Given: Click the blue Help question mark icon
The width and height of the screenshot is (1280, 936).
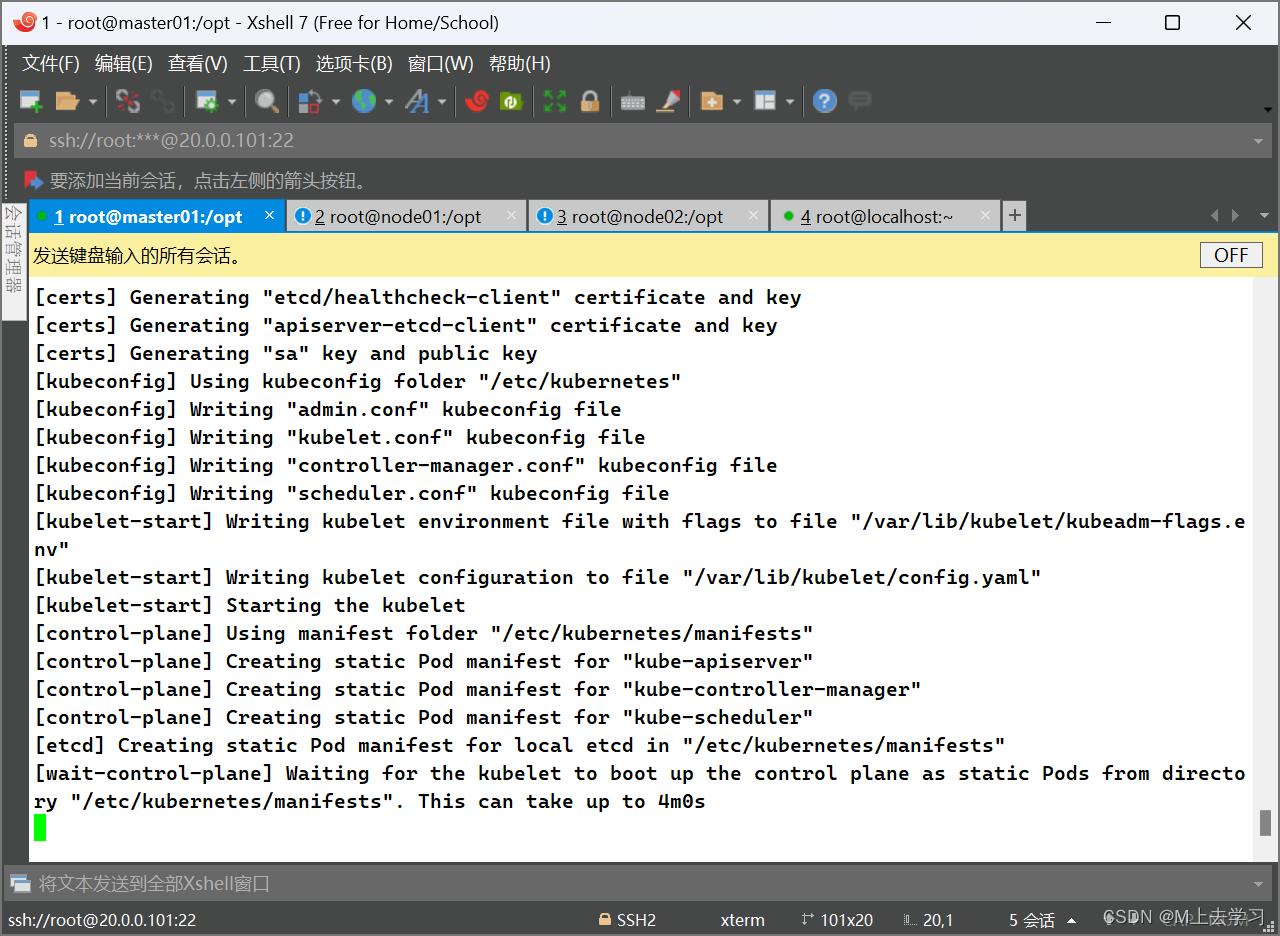Looking at the screenshot, I should tap(824, 101).
